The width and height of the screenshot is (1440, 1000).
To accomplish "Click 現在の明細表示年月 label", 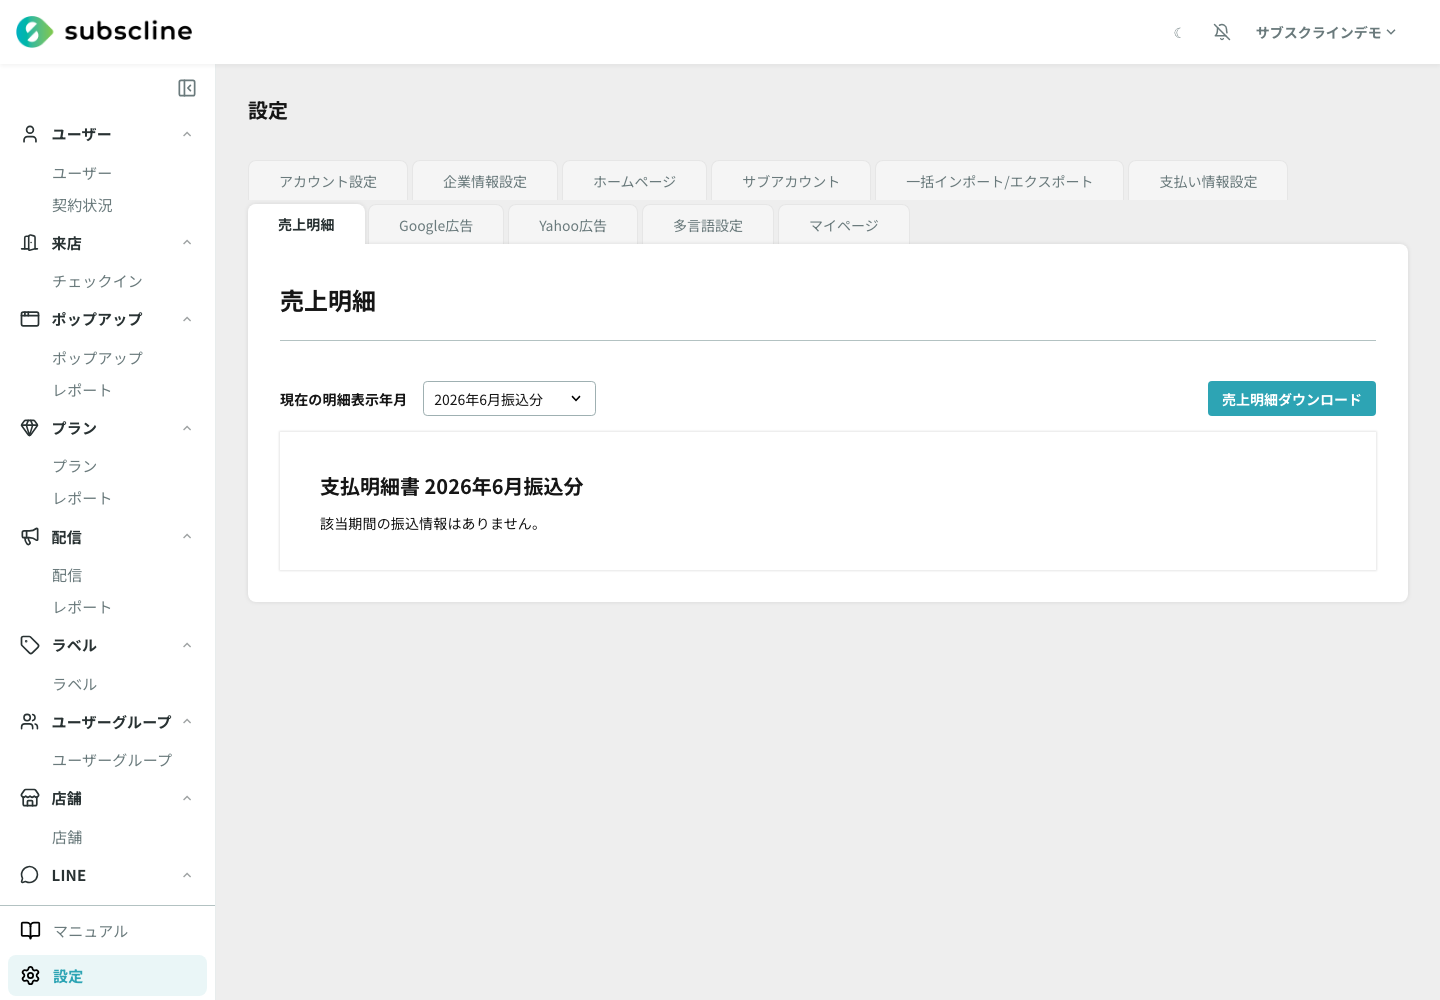I will [343, 400].
